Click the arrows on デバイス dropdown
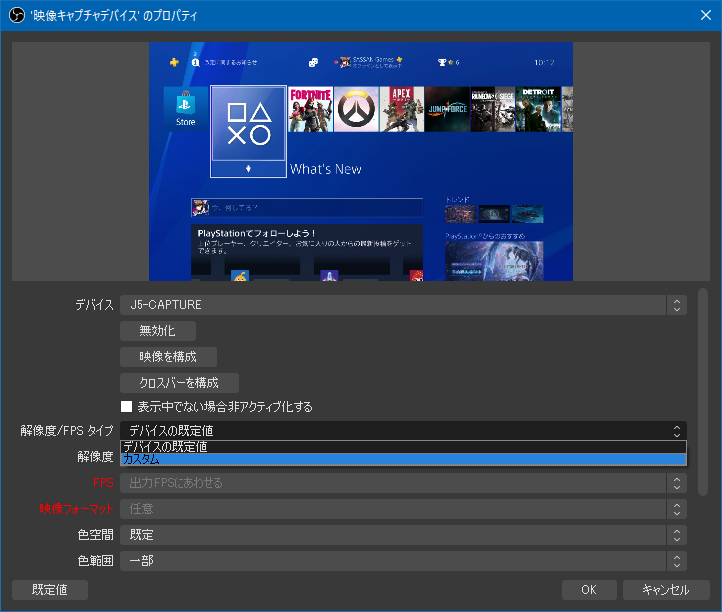Screen dimensions: 722x612 (x=677, y=305)
